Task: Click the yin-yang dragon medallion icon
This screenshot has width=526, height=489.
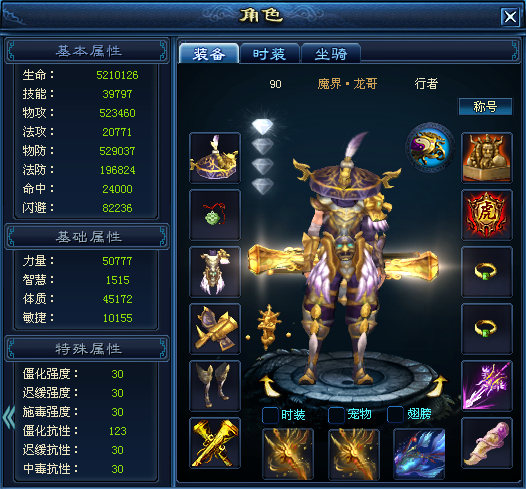Action: tap(430, 148)
